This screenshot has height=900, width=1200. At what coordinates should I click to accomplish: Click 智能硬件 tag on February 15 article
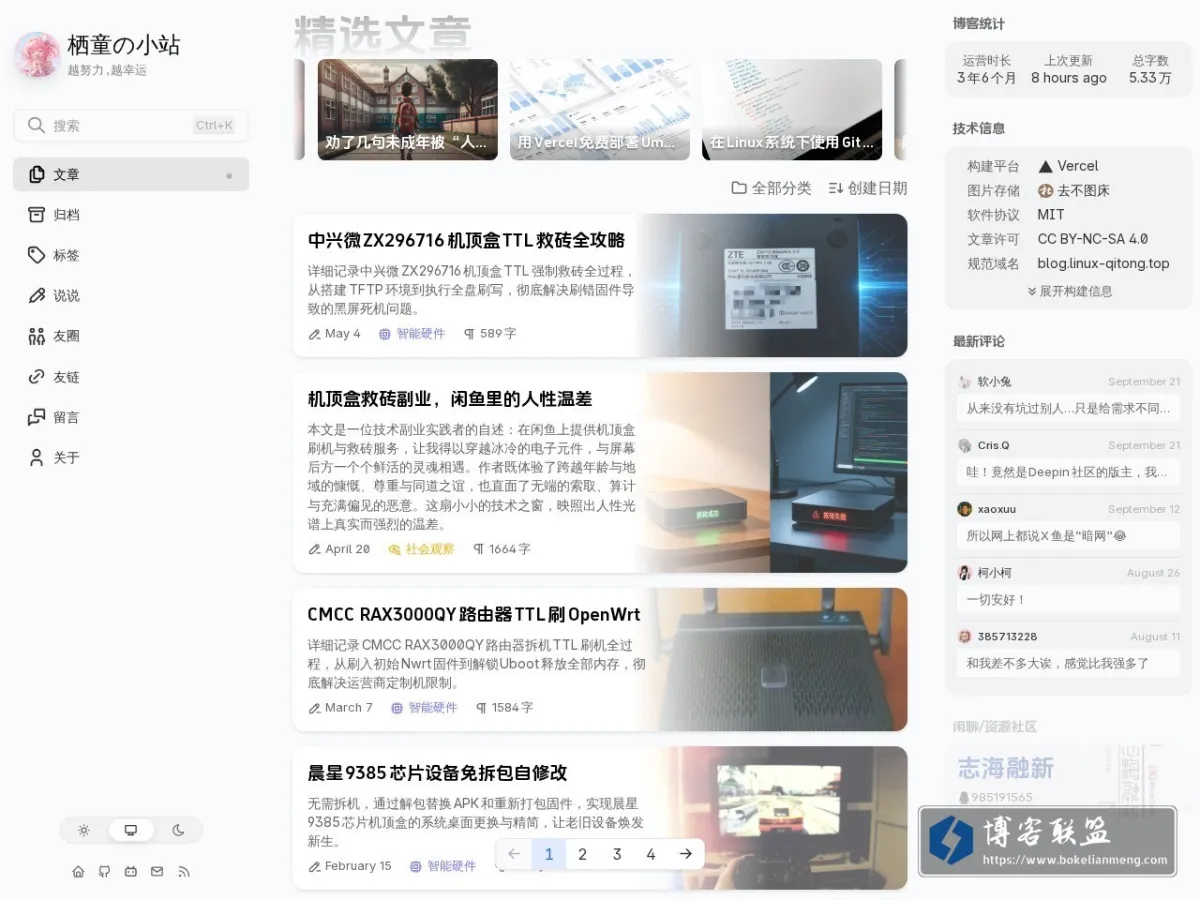tap(443, 866)
